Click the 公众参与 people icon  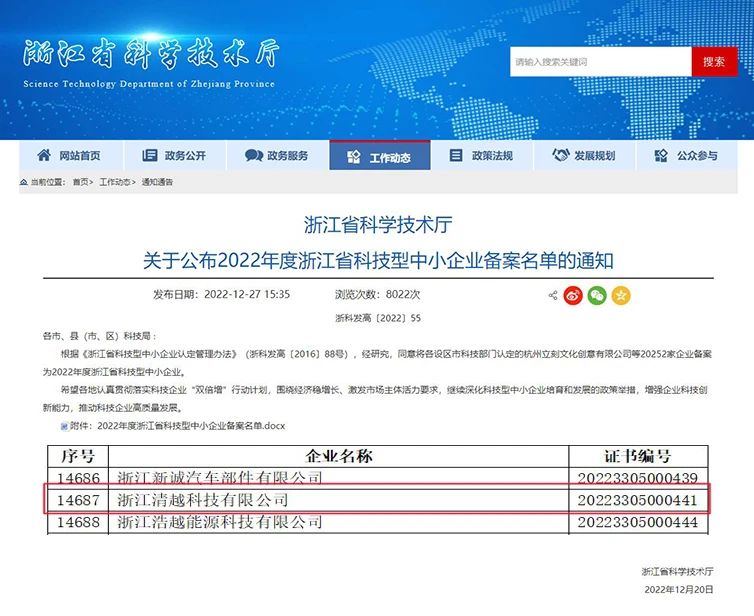[661, 156]
